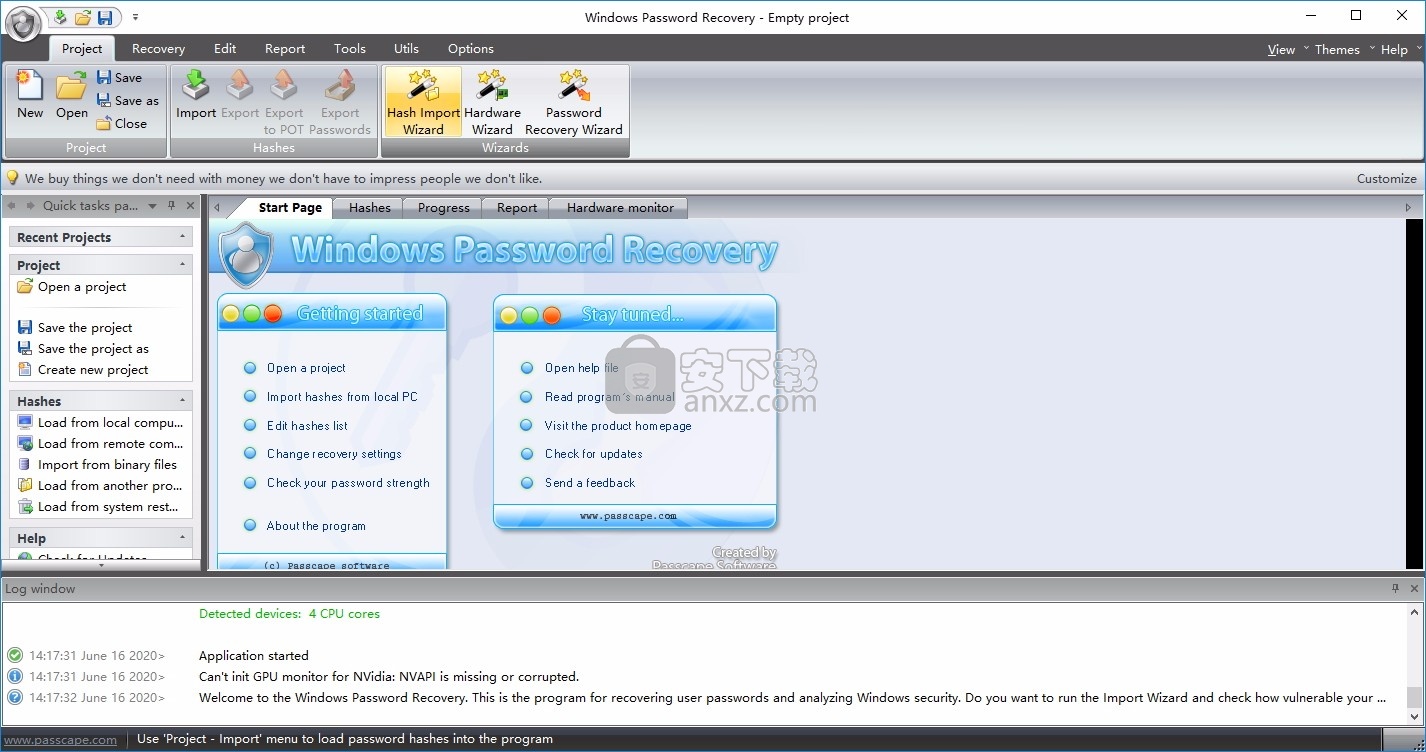
Task: Launch the Password Recovery Wizard
Action: click(x=574, y=102)
